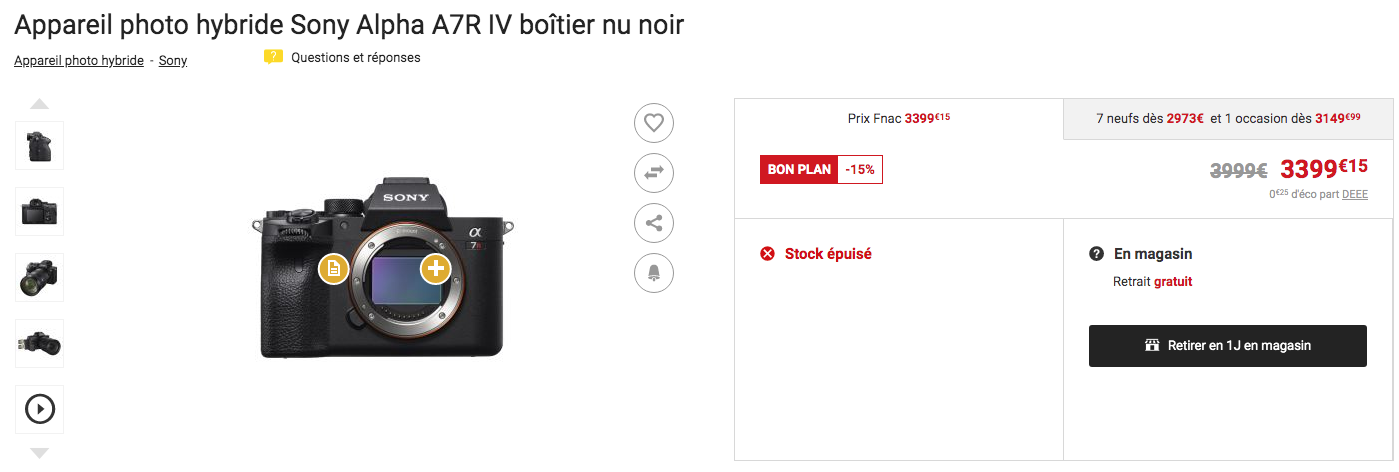The image size is (1399, 472).
Task: Open the Sony breadcrumb link
Action: 173,61
